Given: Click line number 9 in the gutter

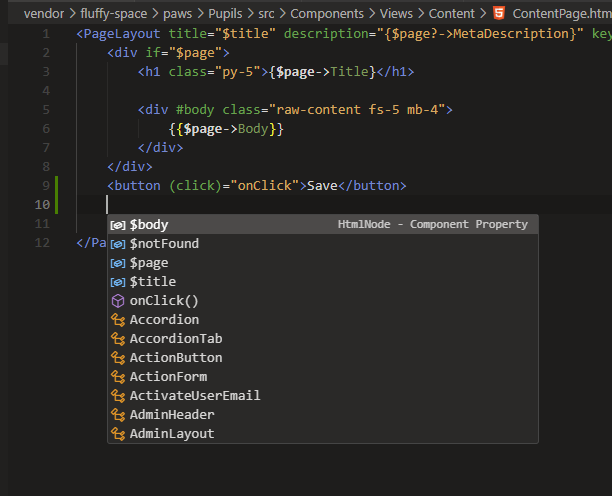Looking at the screenshot, I should coord(46,186).
